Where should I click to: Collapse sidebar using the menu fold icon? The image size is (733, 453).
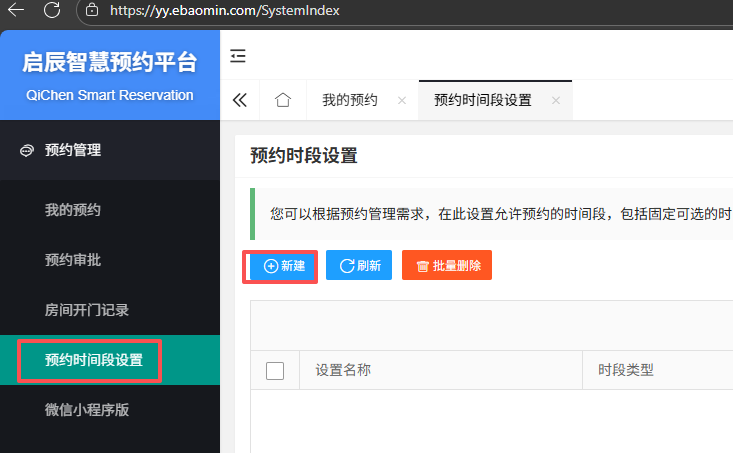(238, 56)
